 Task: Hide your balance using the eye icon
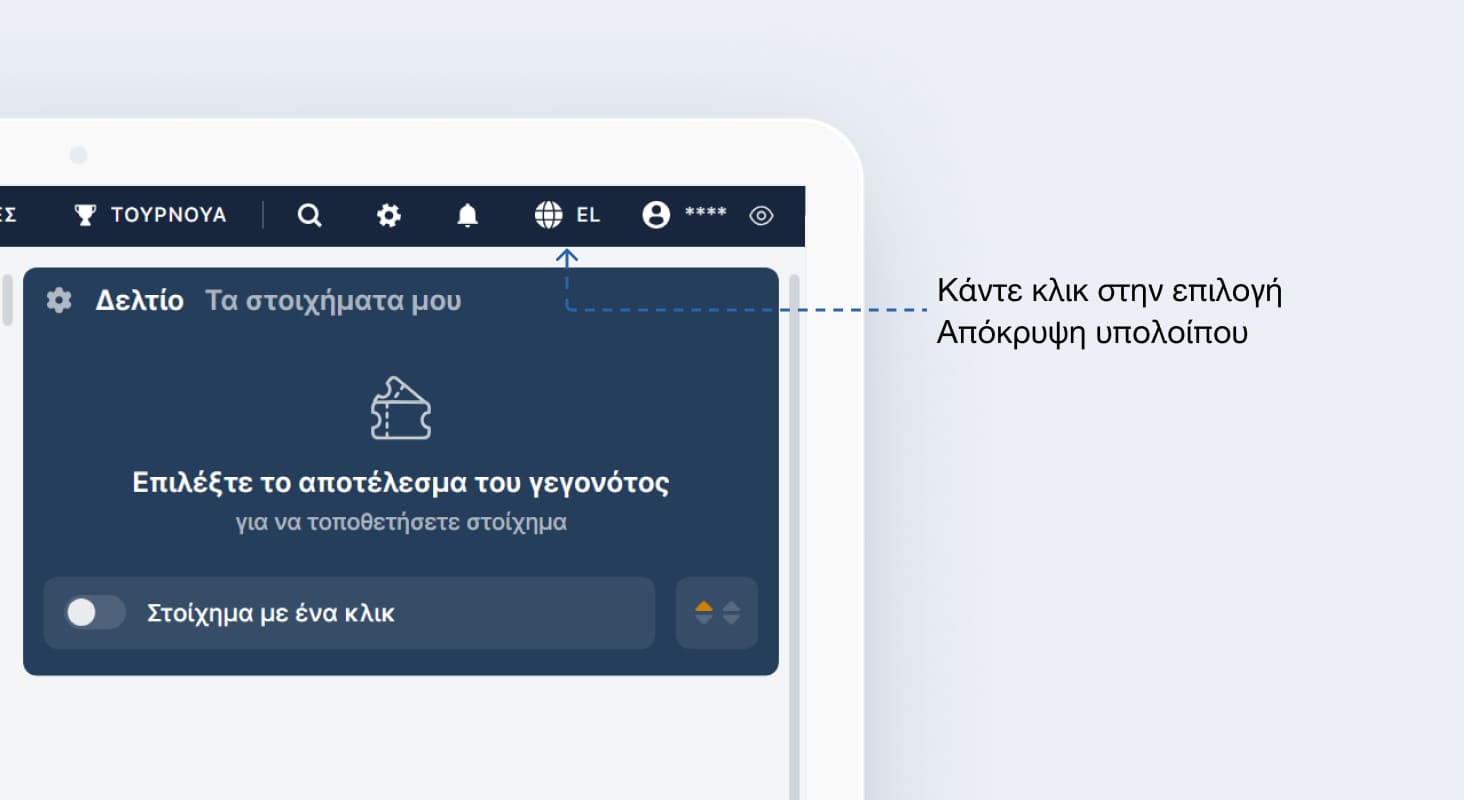coord(761,215)
